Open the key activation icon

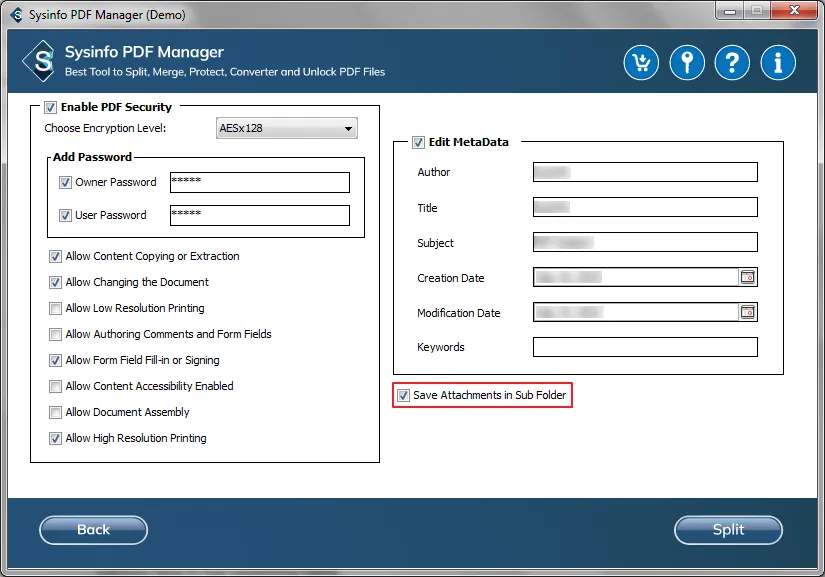[687, 63]
